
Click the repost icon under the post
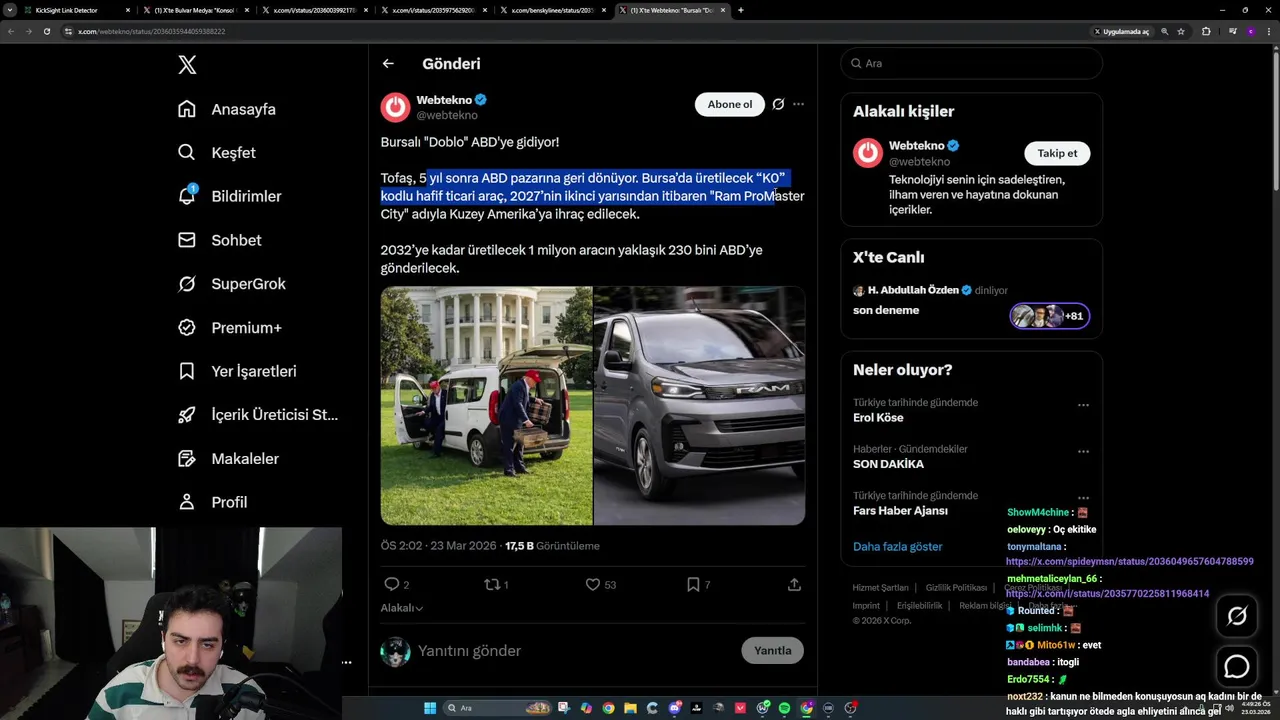coord(491,584)
